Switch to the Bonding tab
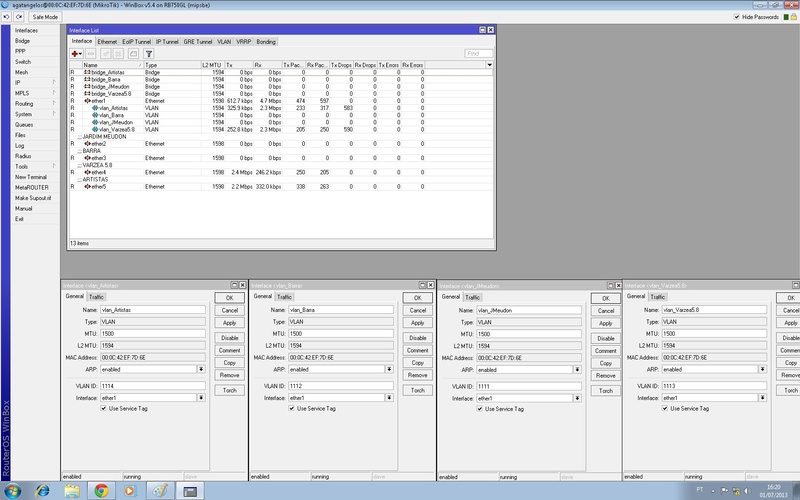The width and height of the screenshot is (800, 500). (266, 42)
